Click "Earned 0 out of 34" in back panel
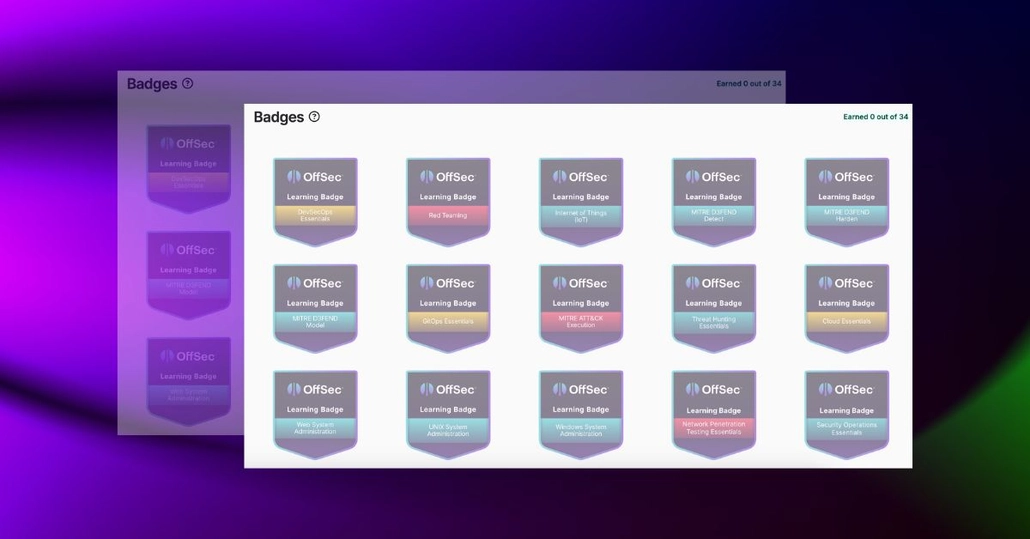This screenshot has width=1030, height=539. [749, 83]
